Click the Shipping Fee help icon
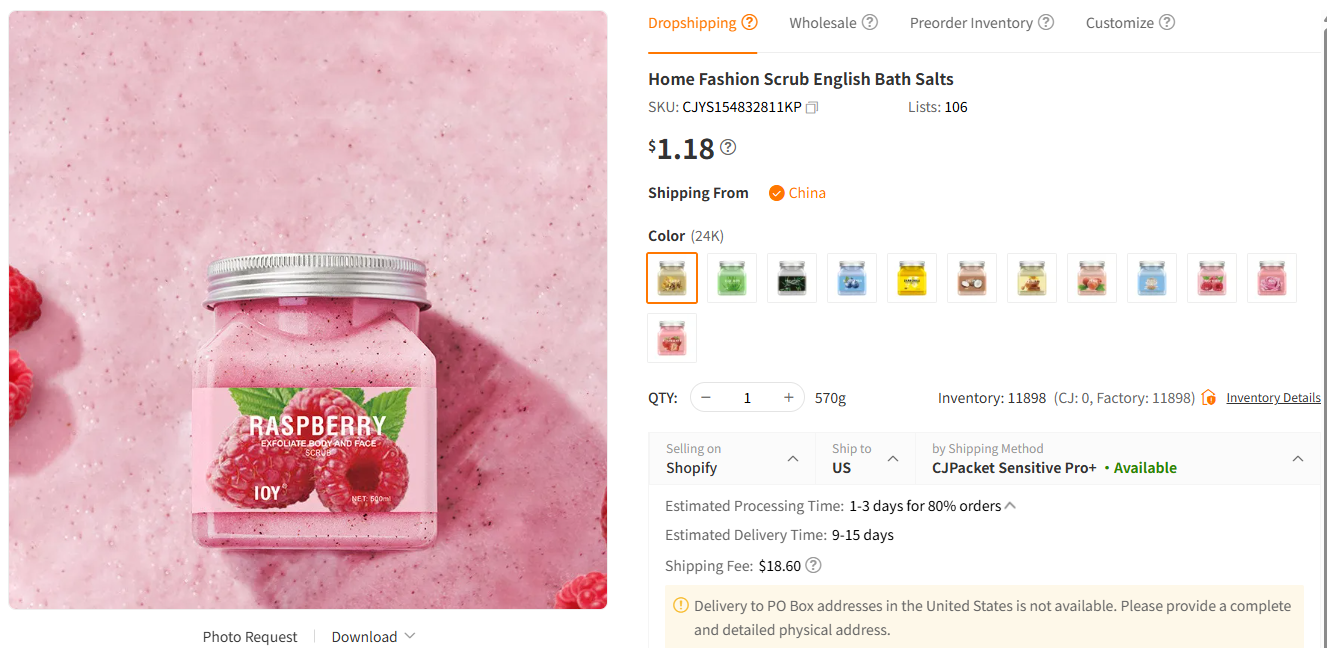Screen dimensions: 1327x648 coord(813,565)
